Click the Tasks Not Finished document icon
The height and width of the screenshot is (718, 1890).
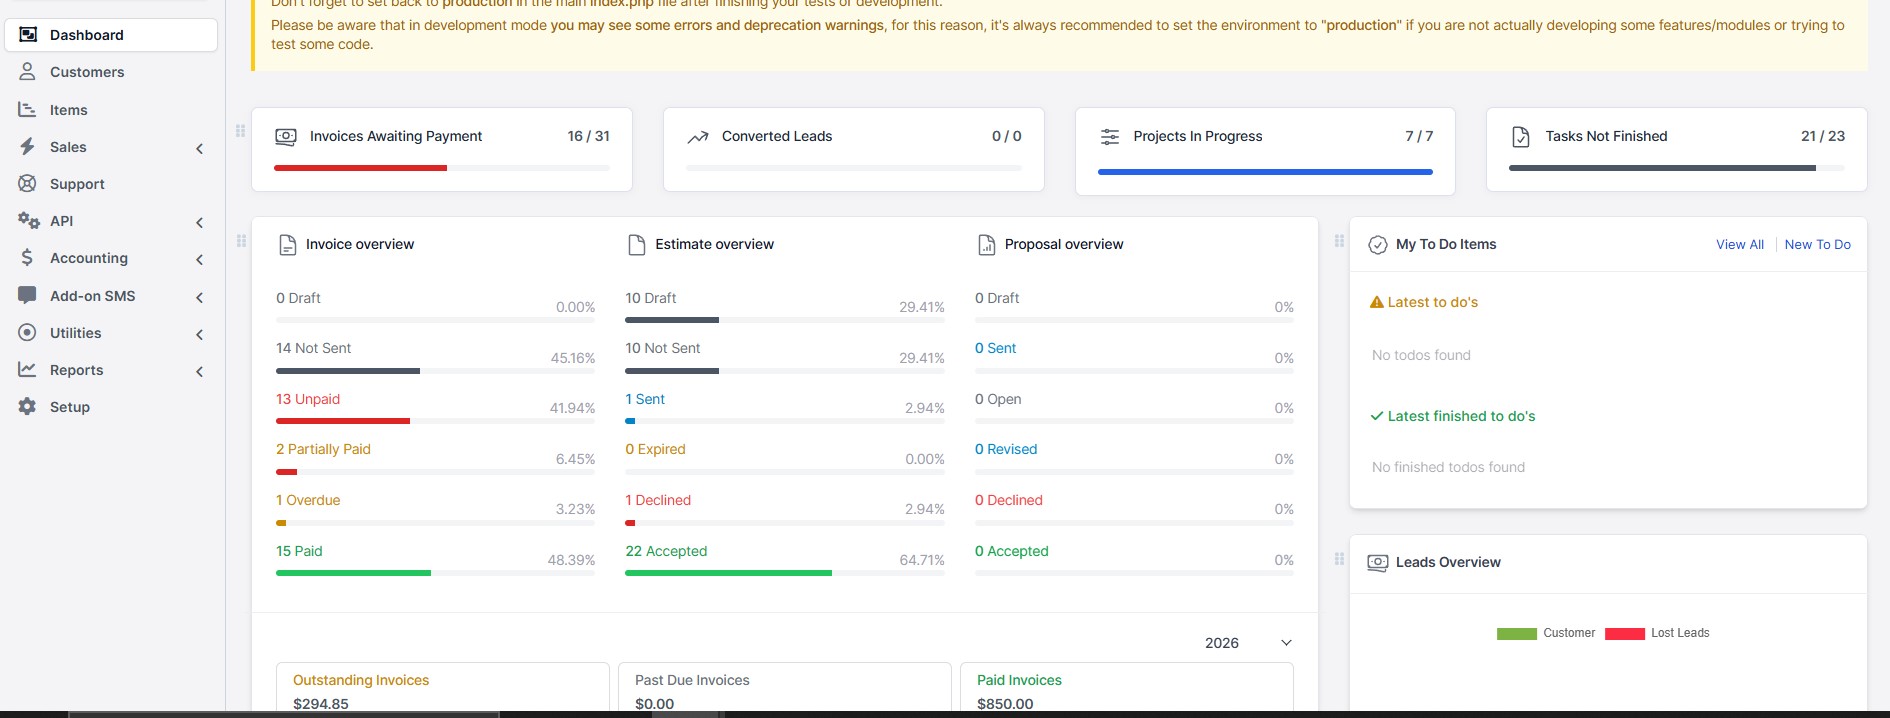pos(1521,136)
